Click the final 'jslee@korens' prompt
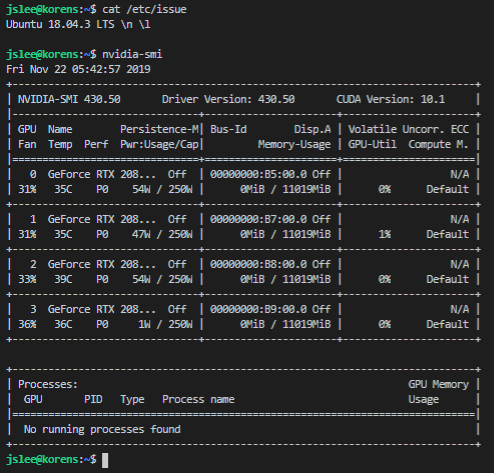Image resolution: width=494 pixels, height=473 pixels. (42, 459)
